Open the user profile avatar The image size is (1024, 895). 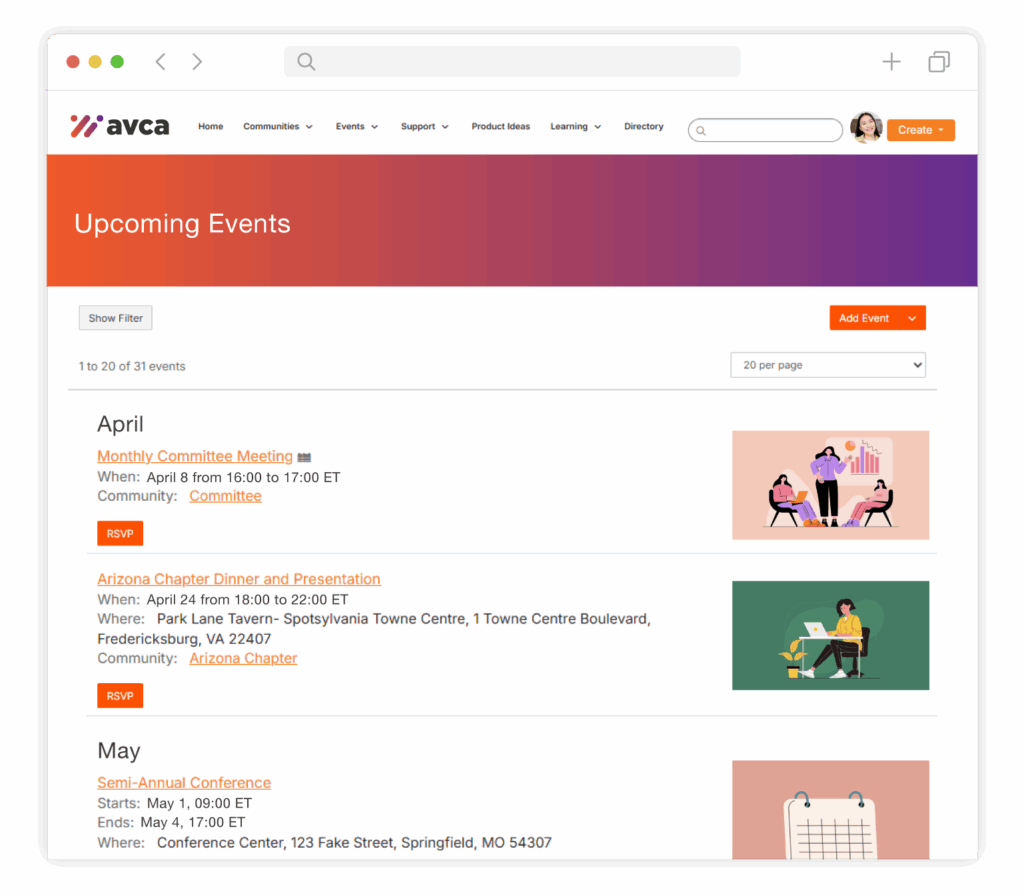coord(866,128)
